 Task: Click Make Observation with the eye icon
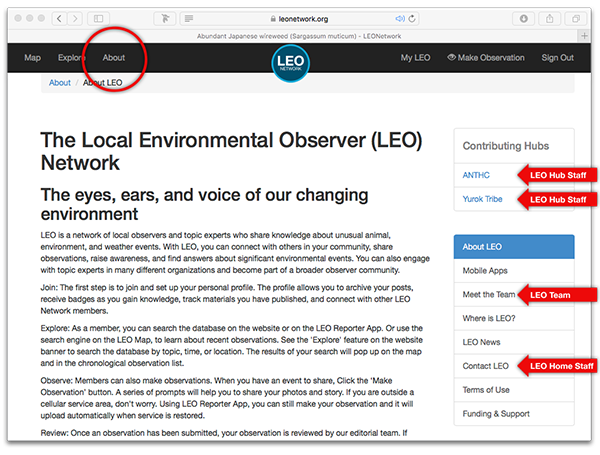tap(486, 58)
